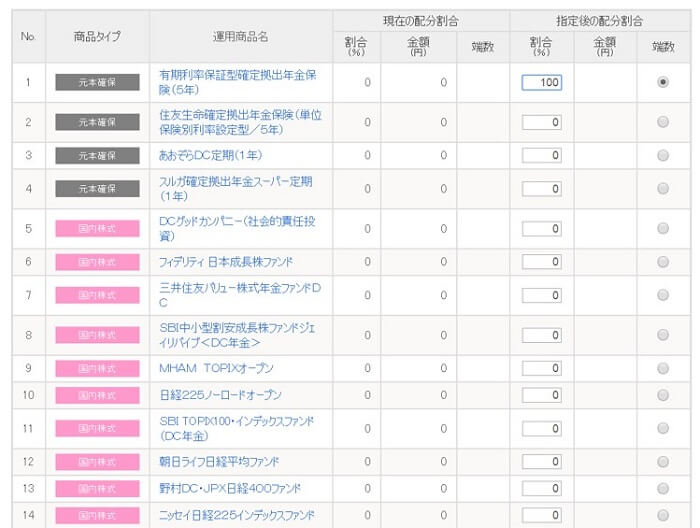
Task: Click ratio input for フィデリティ row
Action: [x=542, y=262]
